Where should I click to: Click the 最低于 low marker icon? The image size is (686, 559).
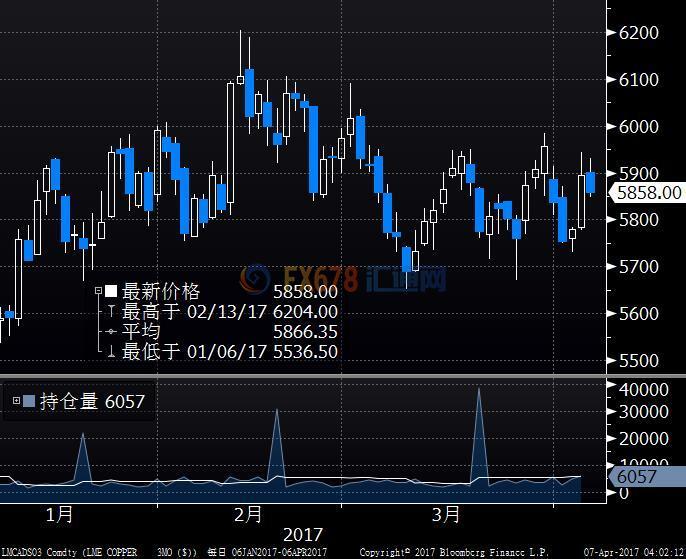(110, 351)
